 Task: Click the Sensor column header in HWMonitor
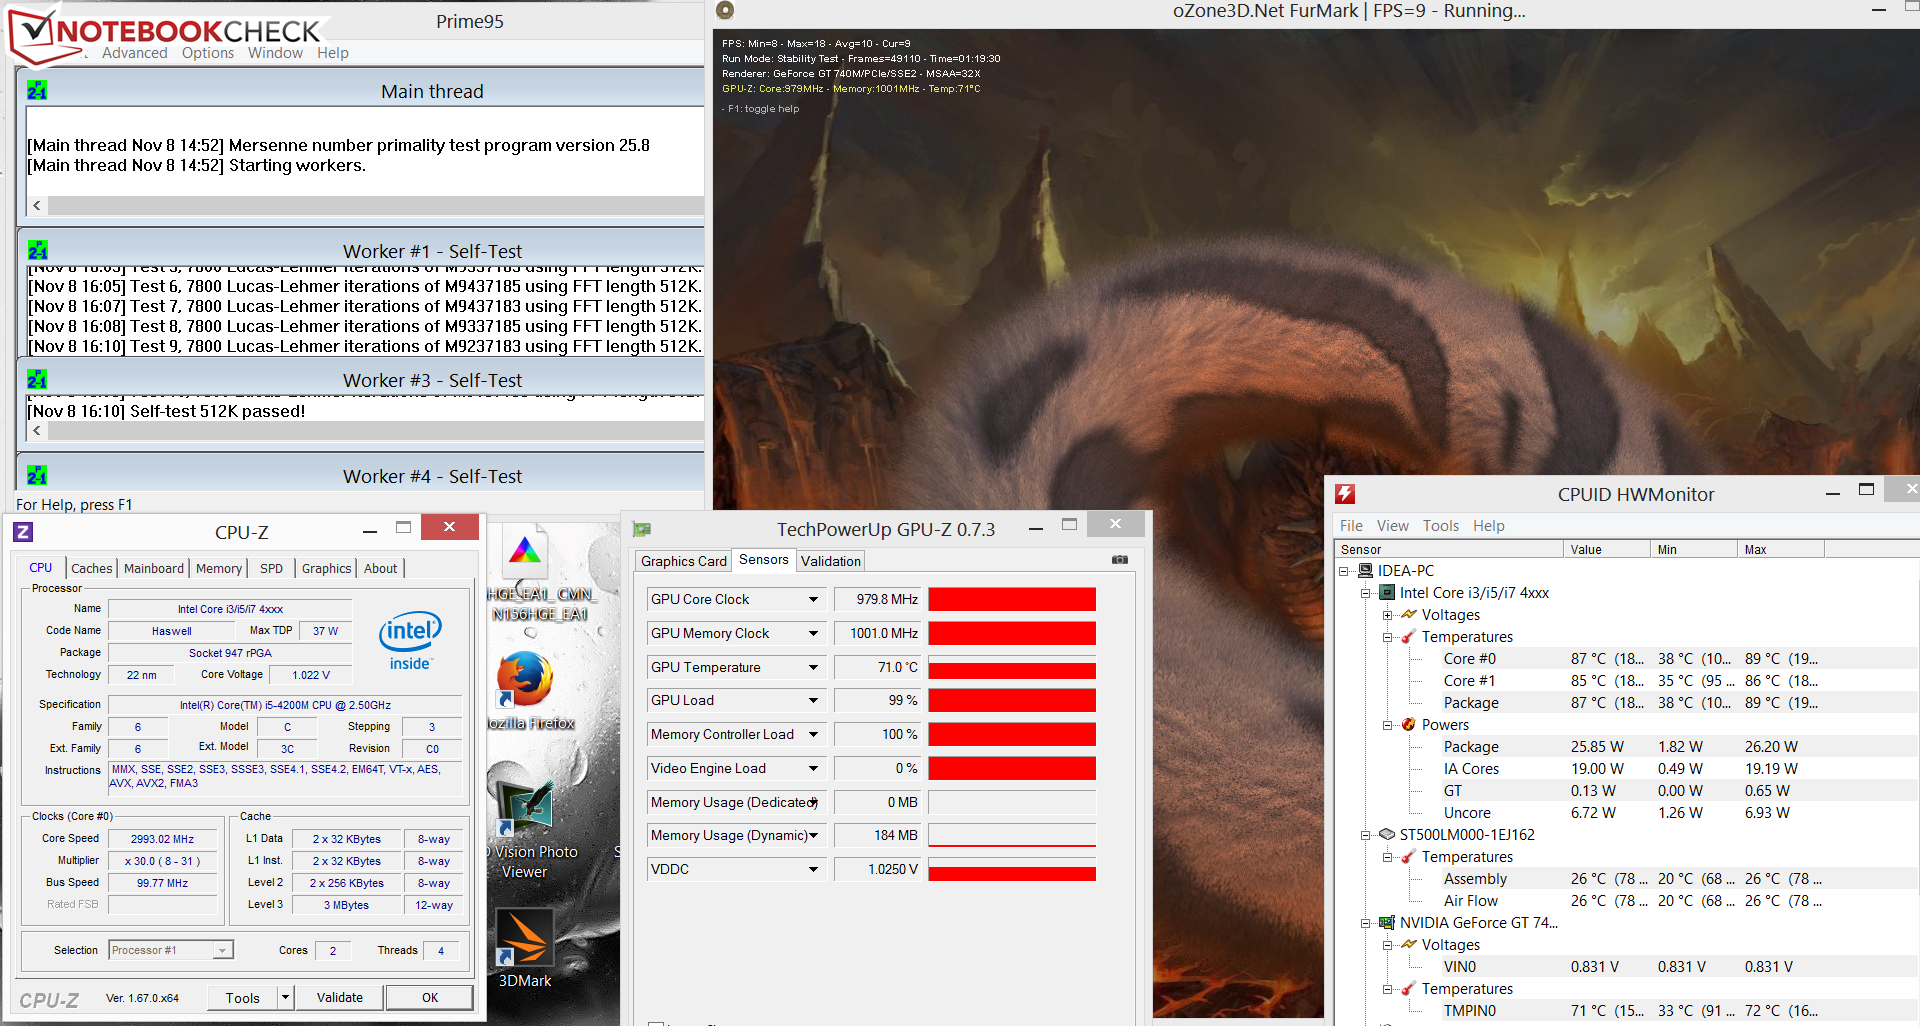1449,550
